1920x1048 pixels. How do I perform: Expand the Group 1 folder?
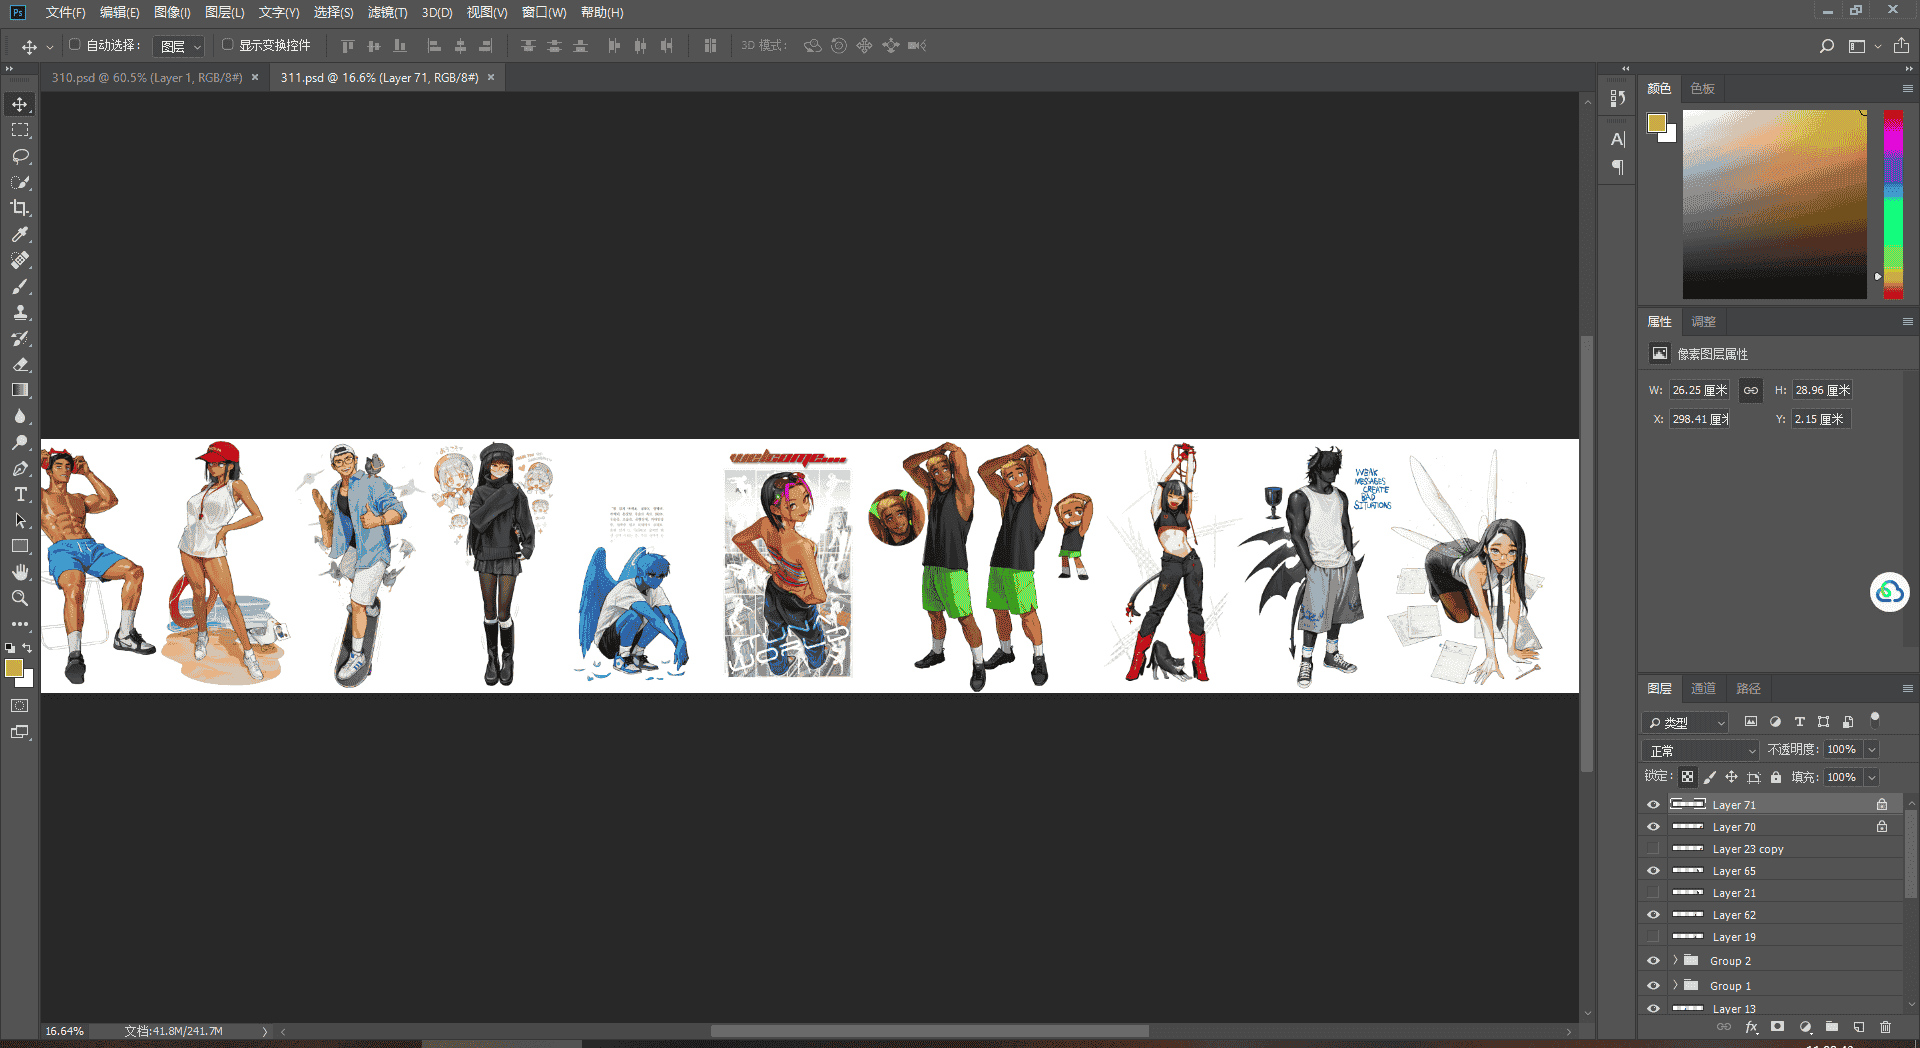pyautogui.click(x=1675, y=985)
